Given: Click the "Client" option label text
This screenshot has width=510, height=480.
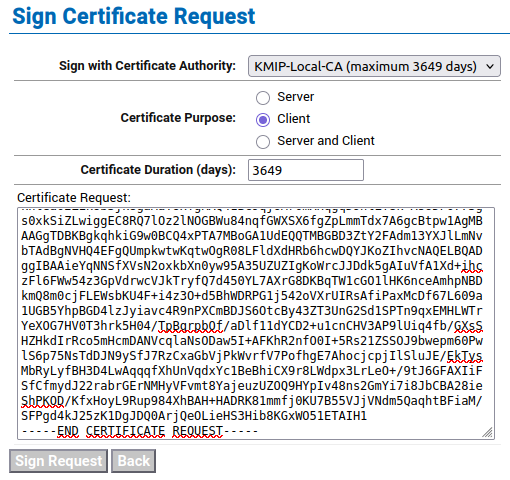Looking at the screenshot, I should [x=294, y=119].
